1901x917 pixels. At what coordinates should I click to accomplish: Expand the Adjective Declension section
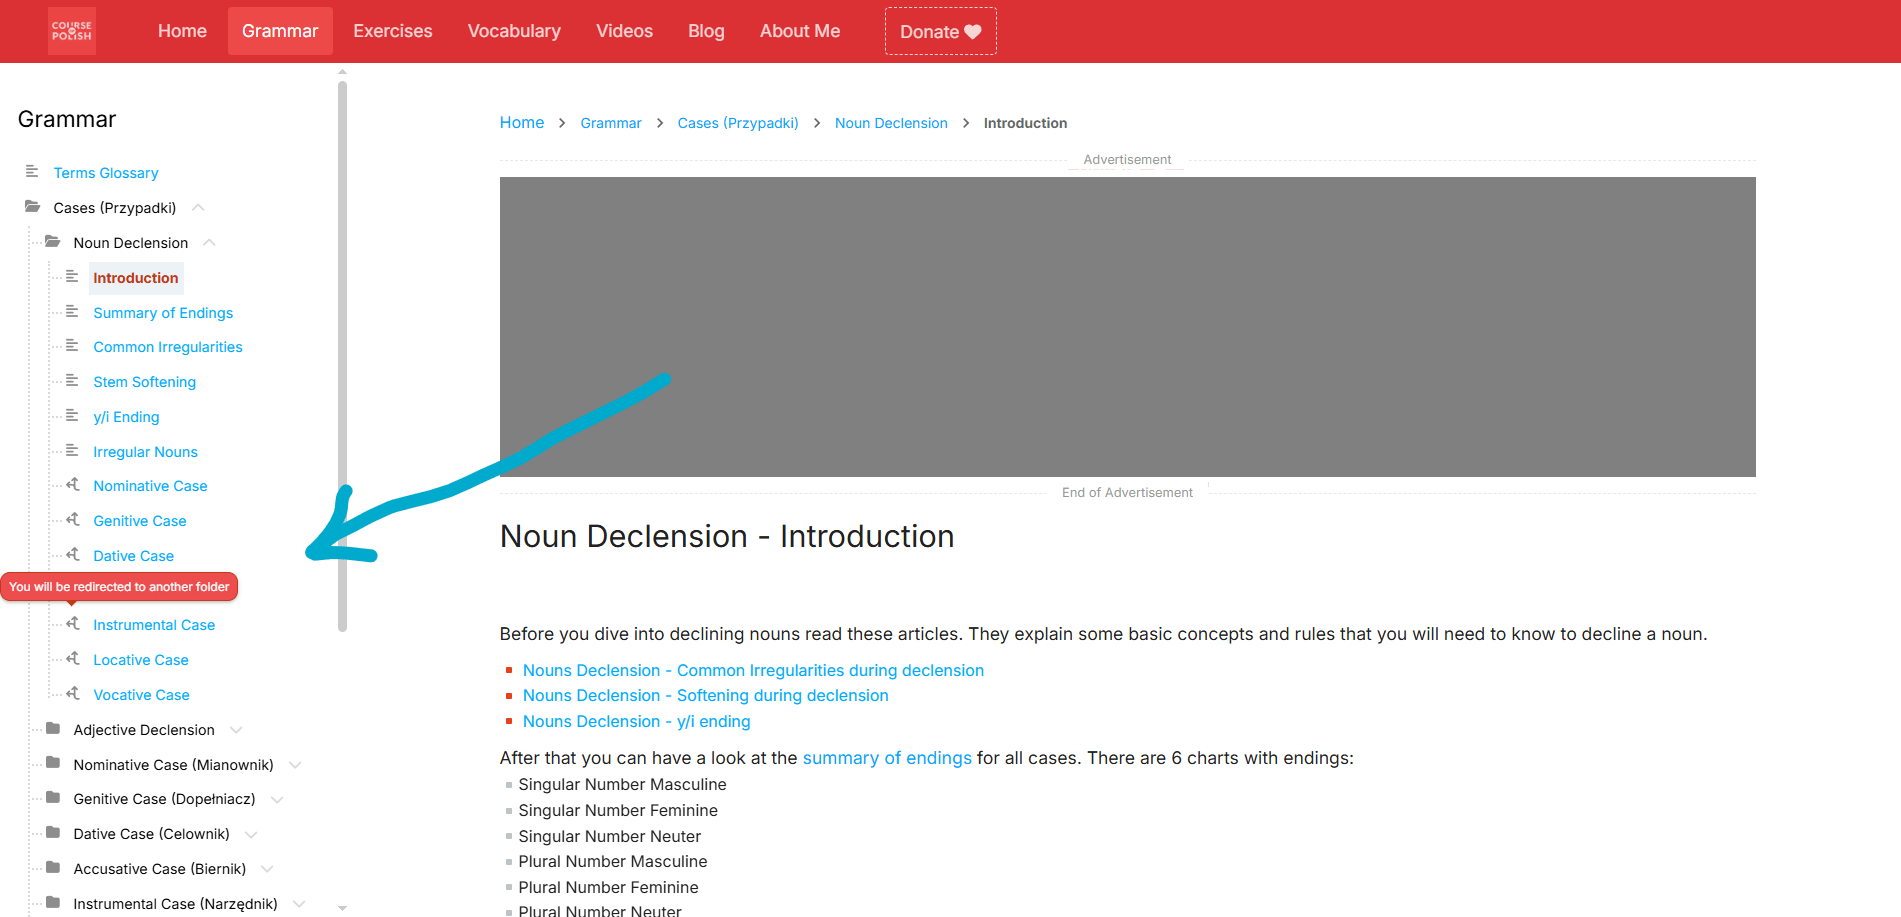236,730
